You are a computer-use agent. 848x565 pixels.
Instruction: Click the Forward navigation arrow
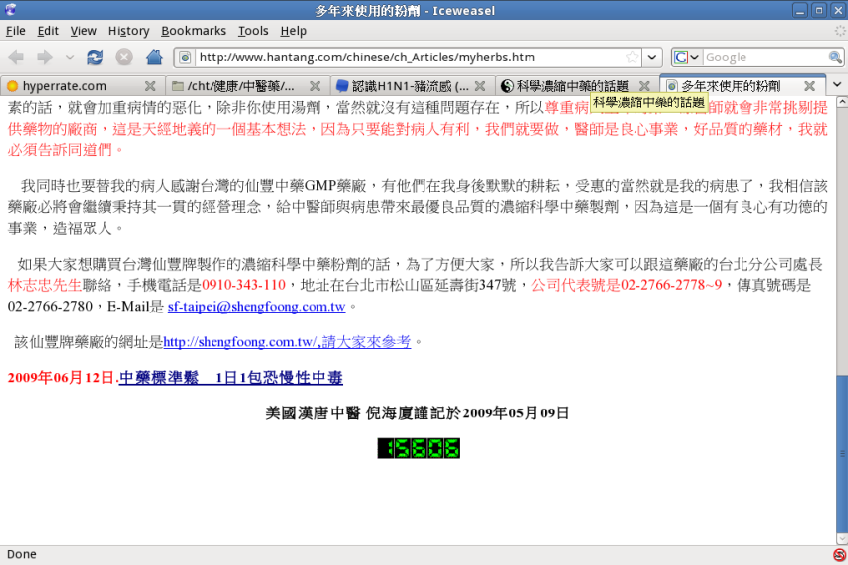(x=46, y=57)
